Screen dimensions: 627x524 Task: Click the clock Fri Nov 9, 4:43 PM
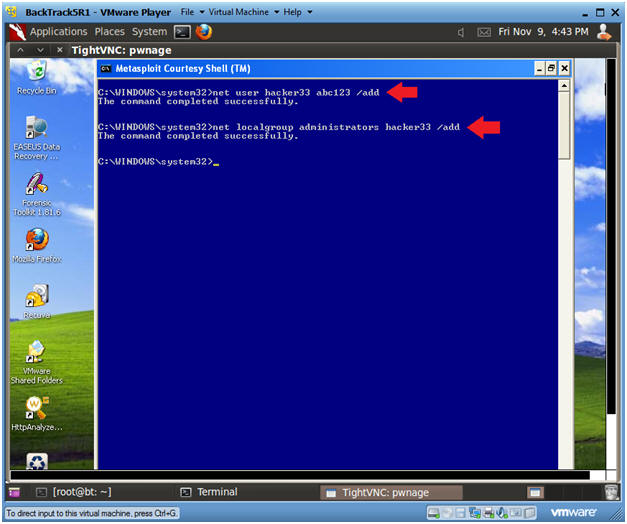coord(543,32)
